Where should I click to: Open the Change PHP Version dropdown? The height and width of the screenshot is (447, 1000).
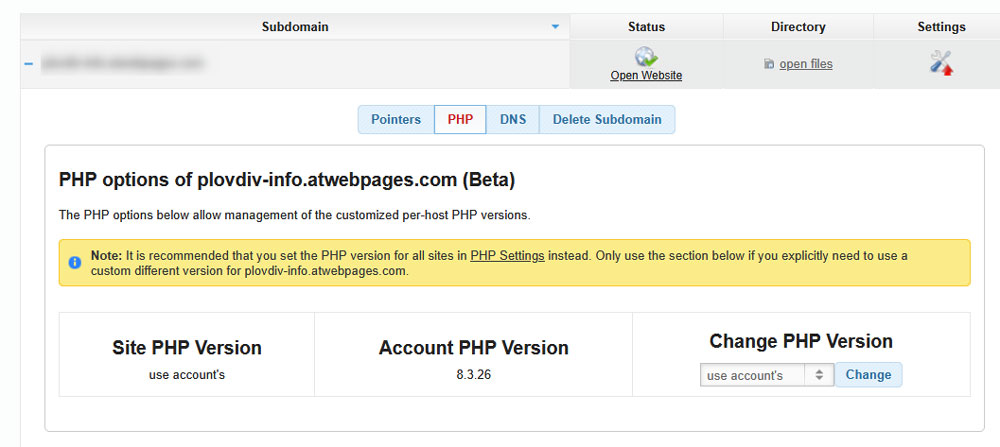[x=766, y=375]
